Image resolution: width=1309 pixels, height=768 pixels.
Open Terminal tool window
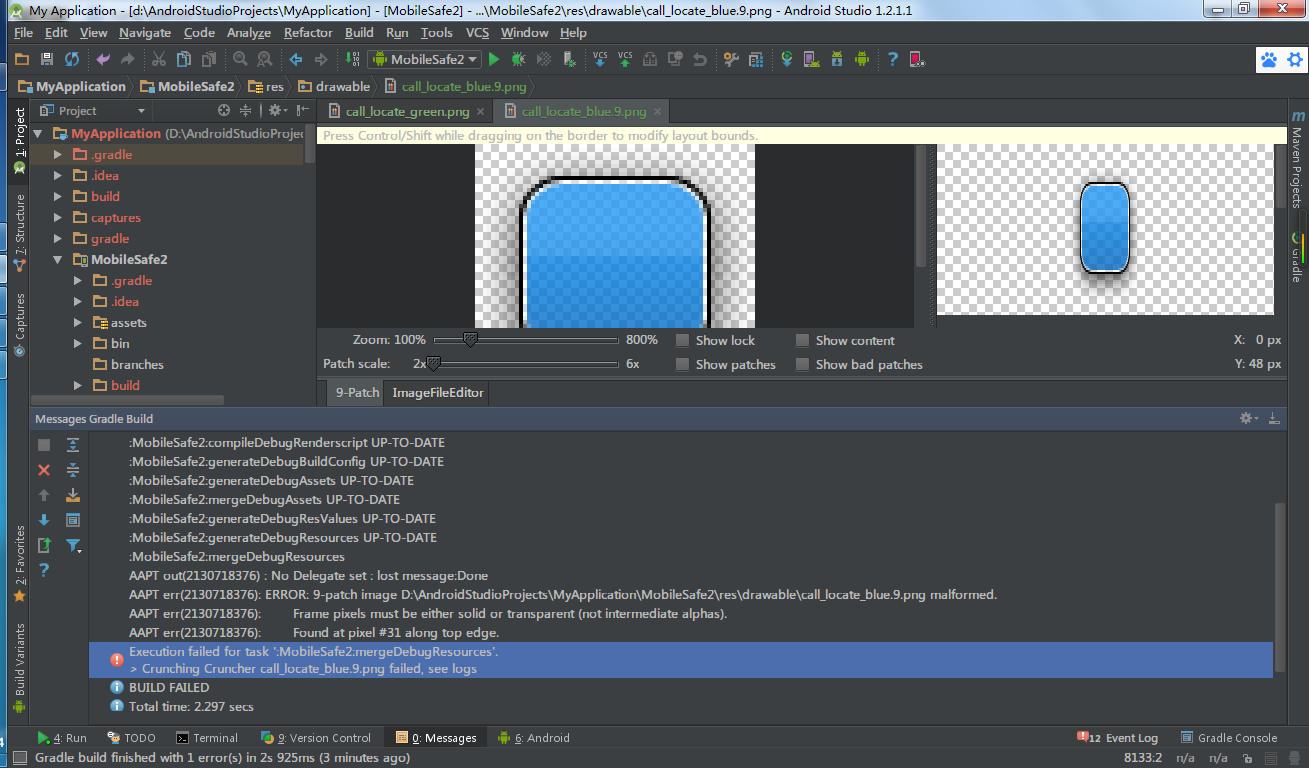tap(207, 738)
